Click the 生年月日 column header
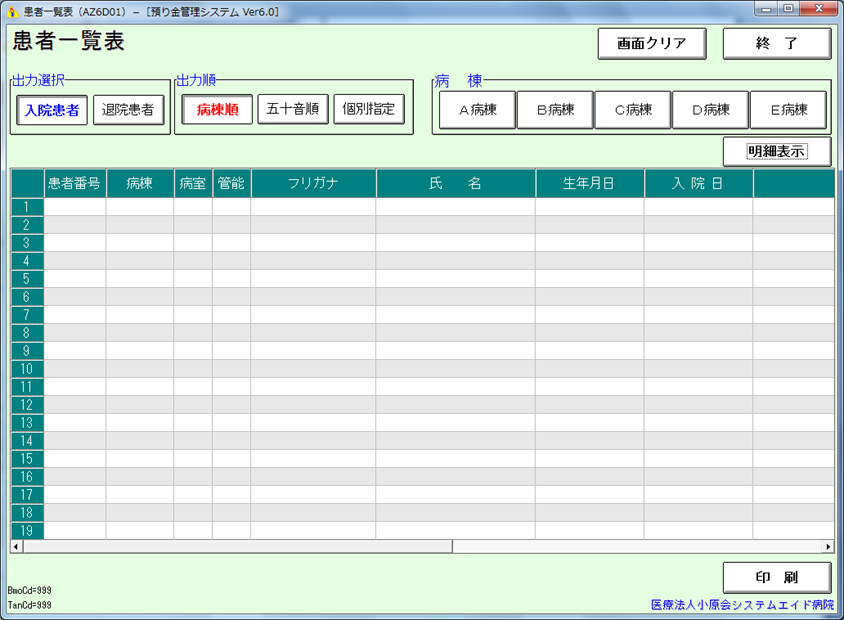This screenshot has width=844, height=620. (x=590, y=184)
